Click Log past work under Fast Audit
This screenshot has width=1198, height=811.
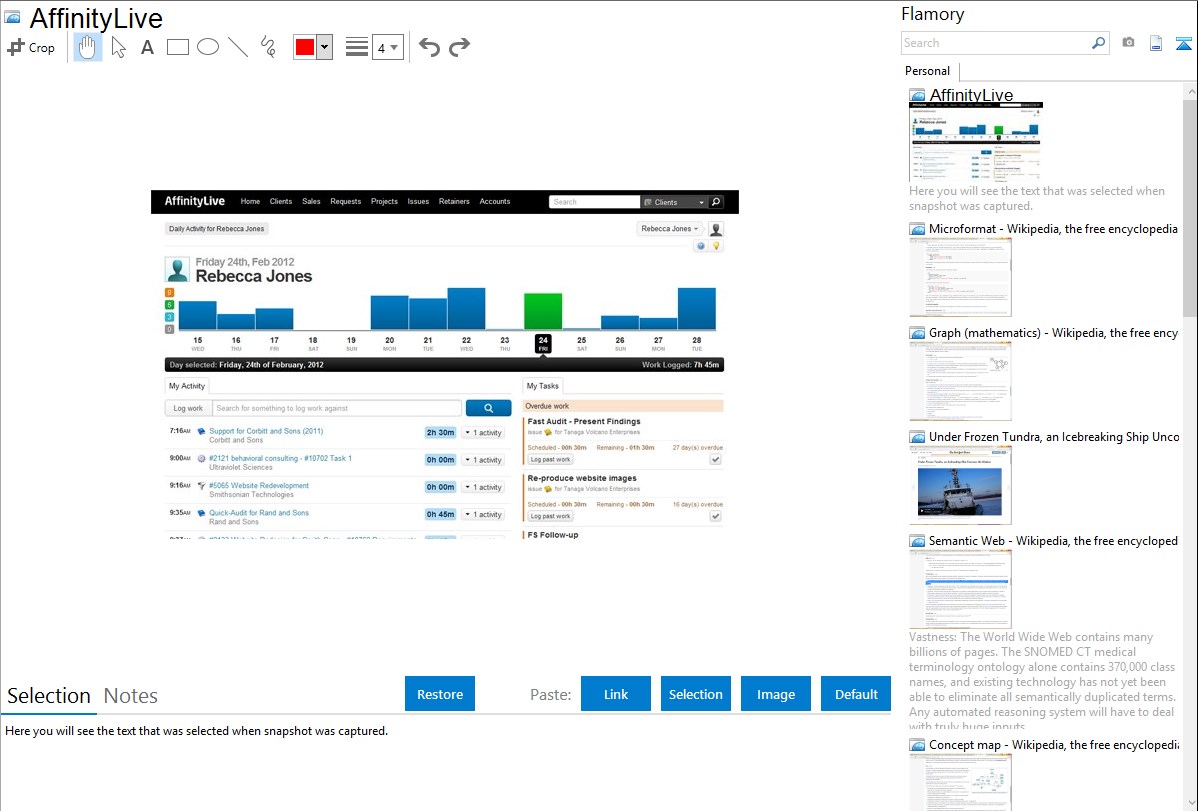550,459
